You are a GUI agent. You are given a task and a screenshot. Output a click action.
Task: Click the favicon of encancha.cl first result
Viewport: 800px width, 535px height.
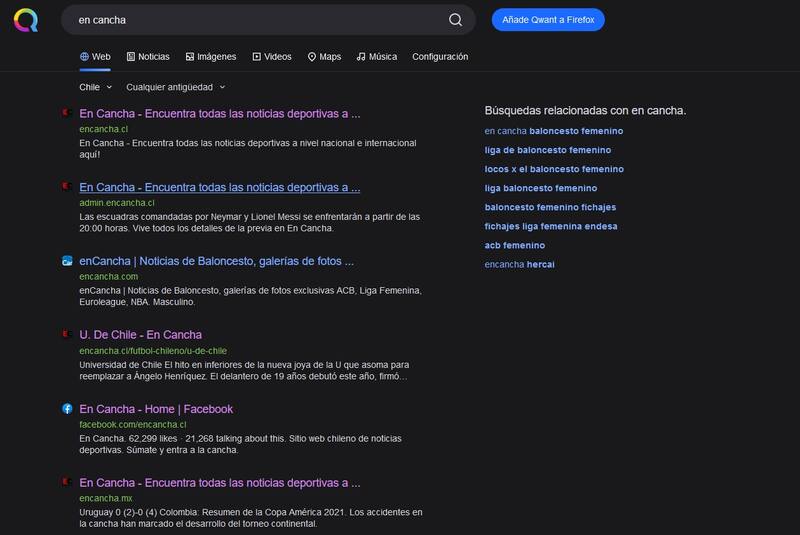click(67, 113)
